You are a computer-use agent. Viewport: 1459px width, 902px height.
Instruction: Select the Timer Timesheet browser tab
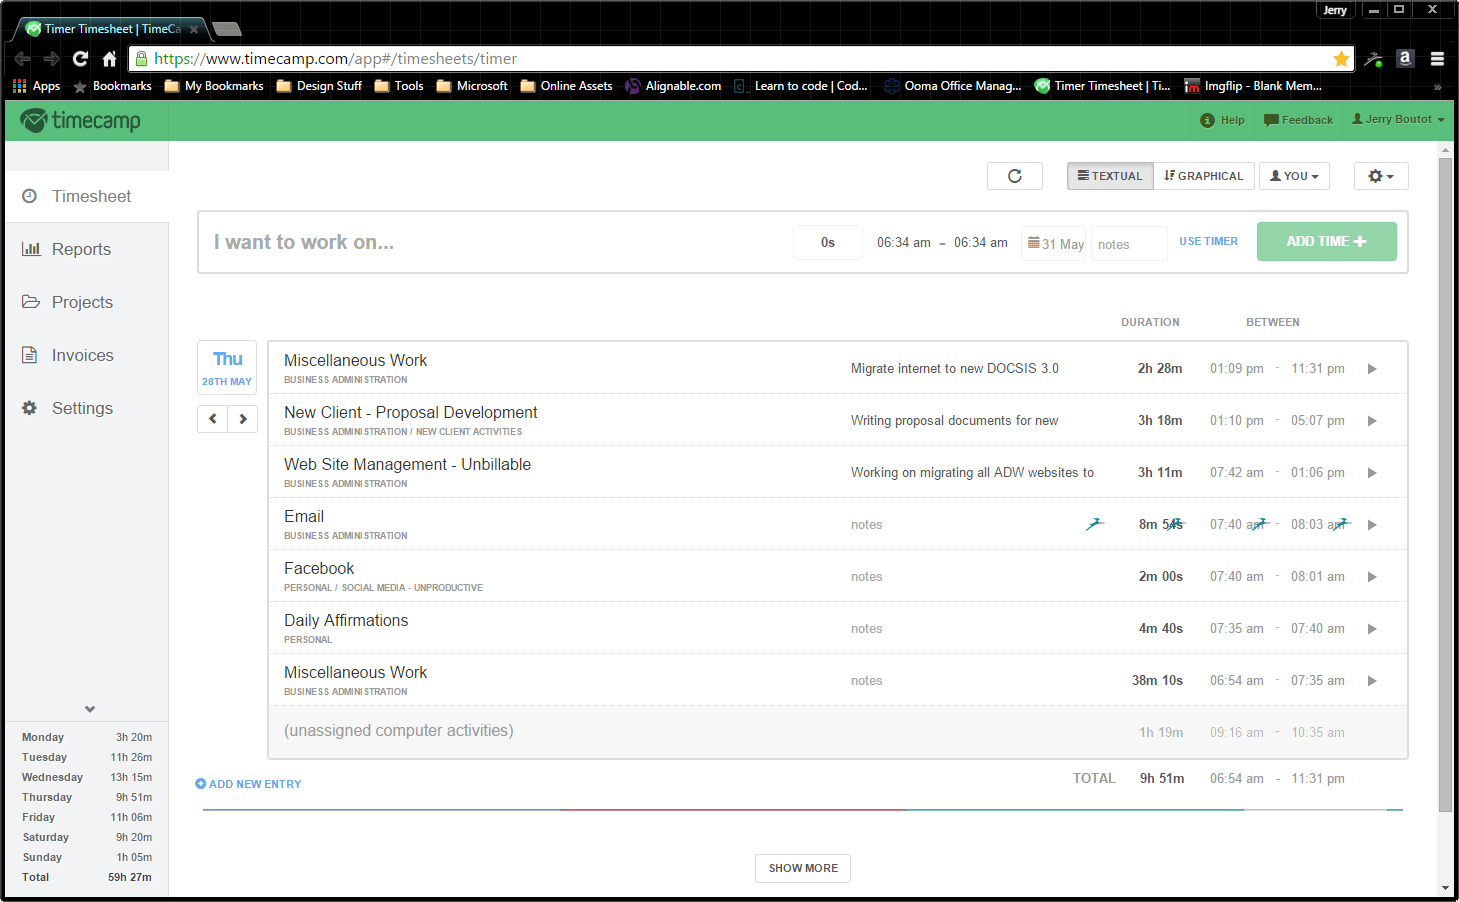point(110,29)
